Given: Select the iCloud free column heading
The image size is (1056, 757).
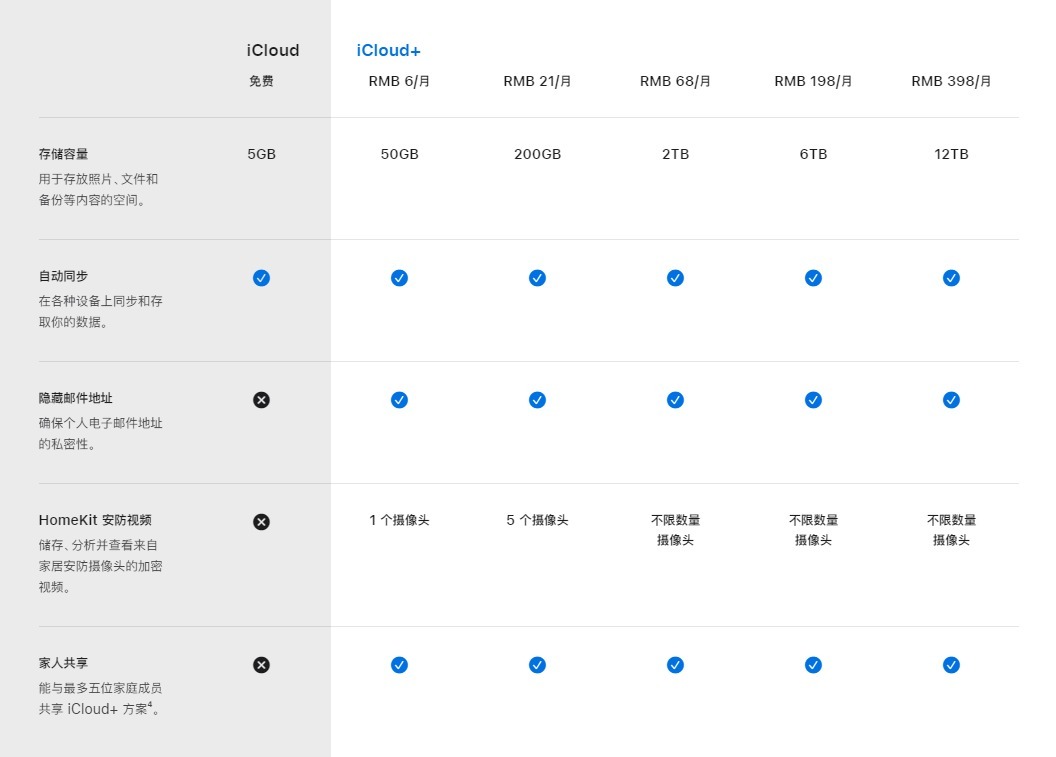Looking at the screenshot, I should pyautogui.click(x=273, y=51).
